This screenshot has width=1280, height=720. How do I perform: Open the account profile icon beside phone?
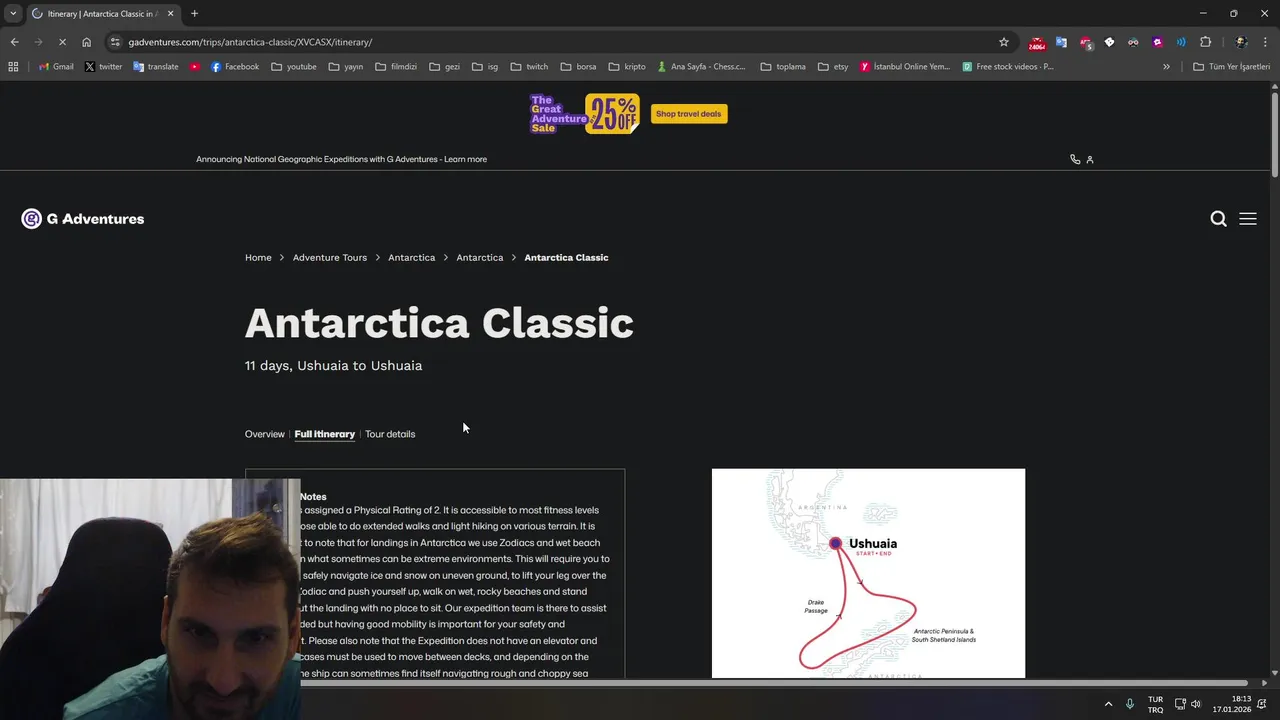[x=1090, y=159]
